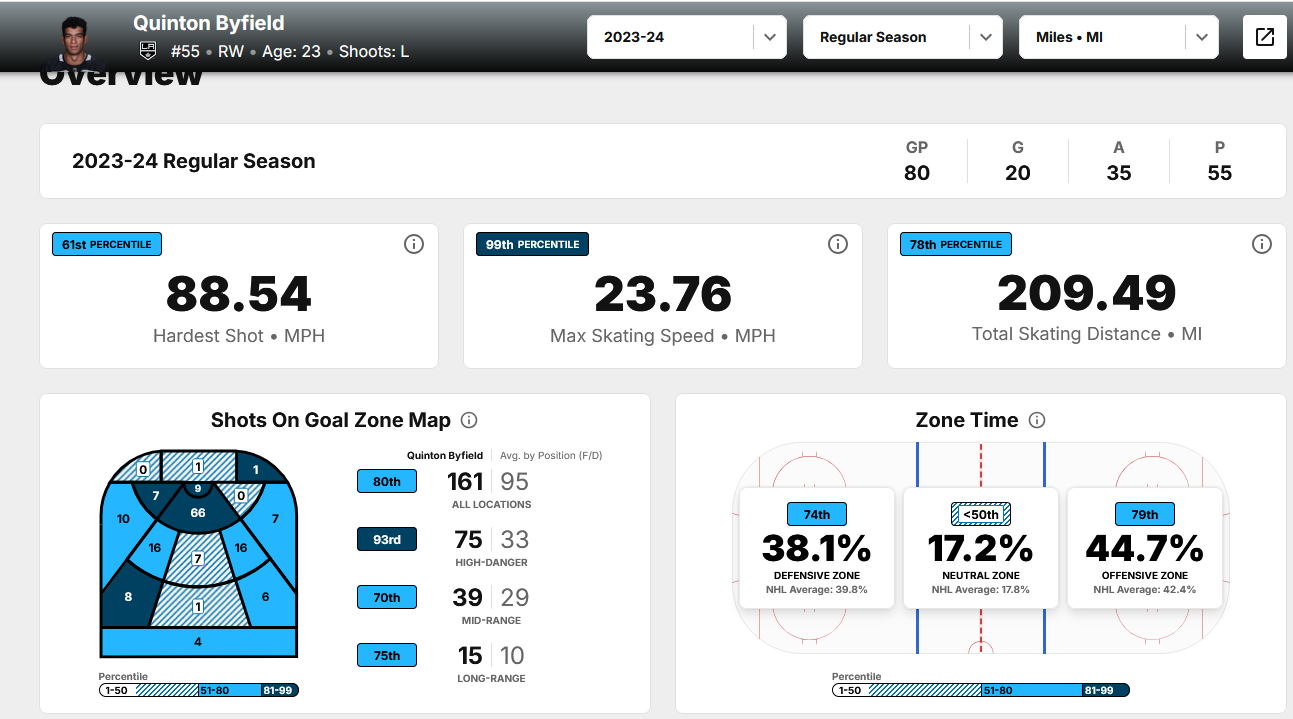The width and height of the screenshot is (1293, 719).
Task: Open the Miles • MI units dropdown
Action: click(1117, 37)
